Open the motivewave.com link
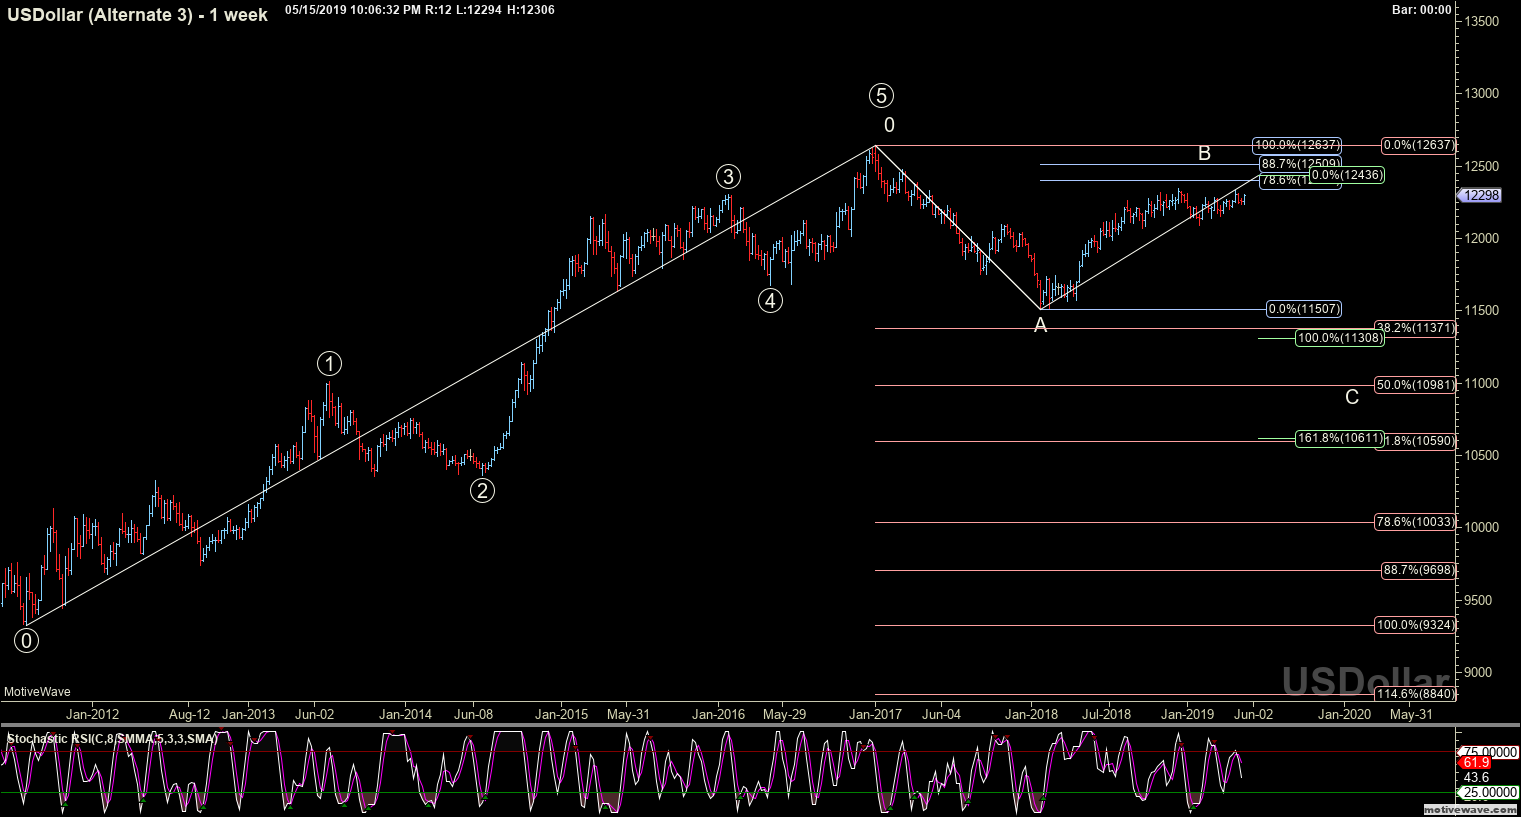Screen dimensions: 1521x817 pos(1471,809)
